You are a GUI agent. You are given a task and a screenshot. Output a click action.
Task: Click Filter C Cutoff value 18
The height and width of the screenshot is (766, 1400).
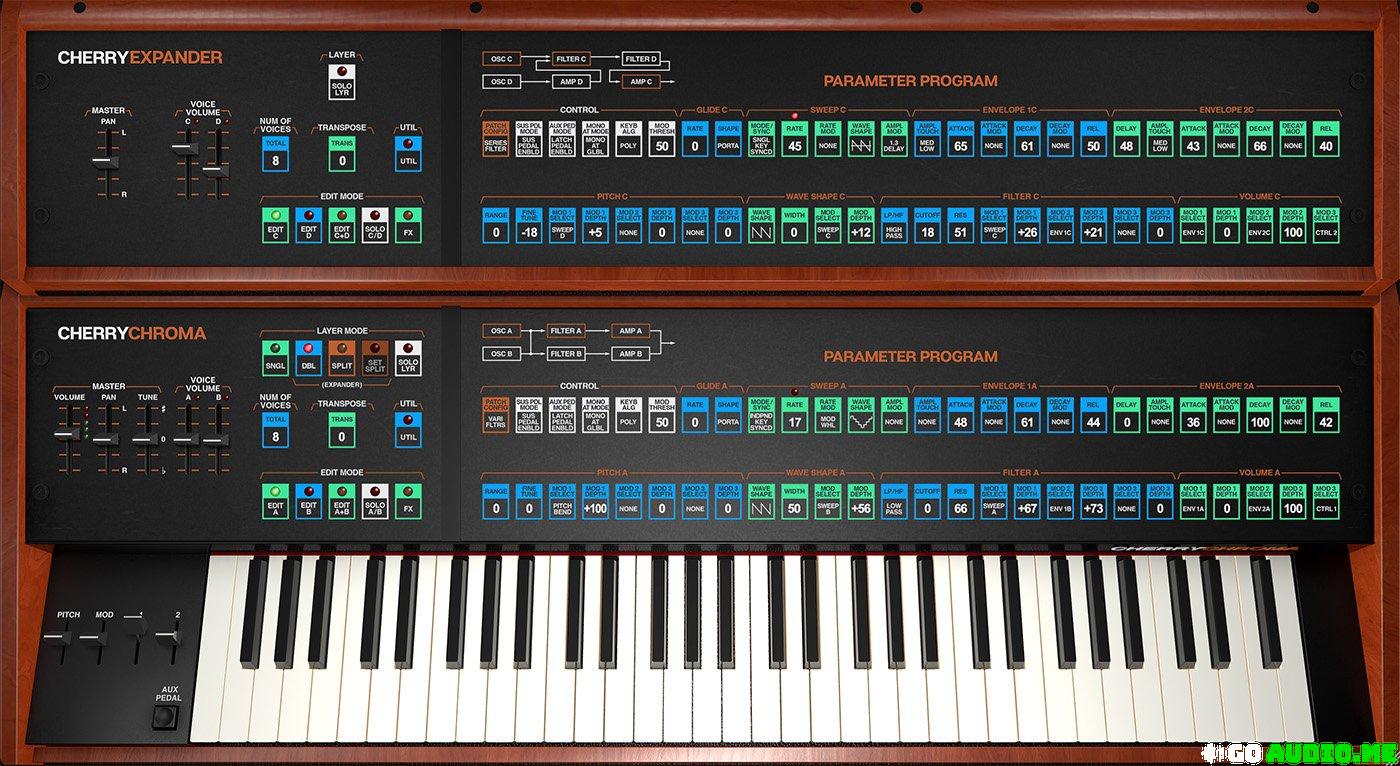tap(927, 226)
